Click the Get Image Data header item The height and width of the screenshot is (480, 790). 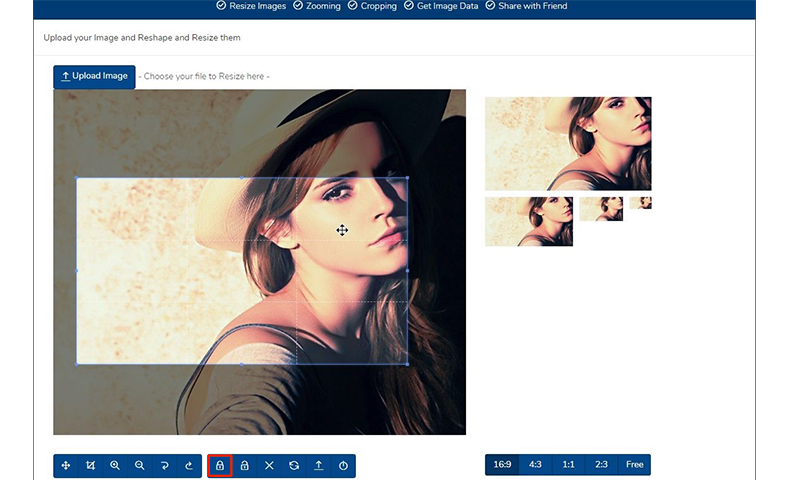[x=441, y=6]
